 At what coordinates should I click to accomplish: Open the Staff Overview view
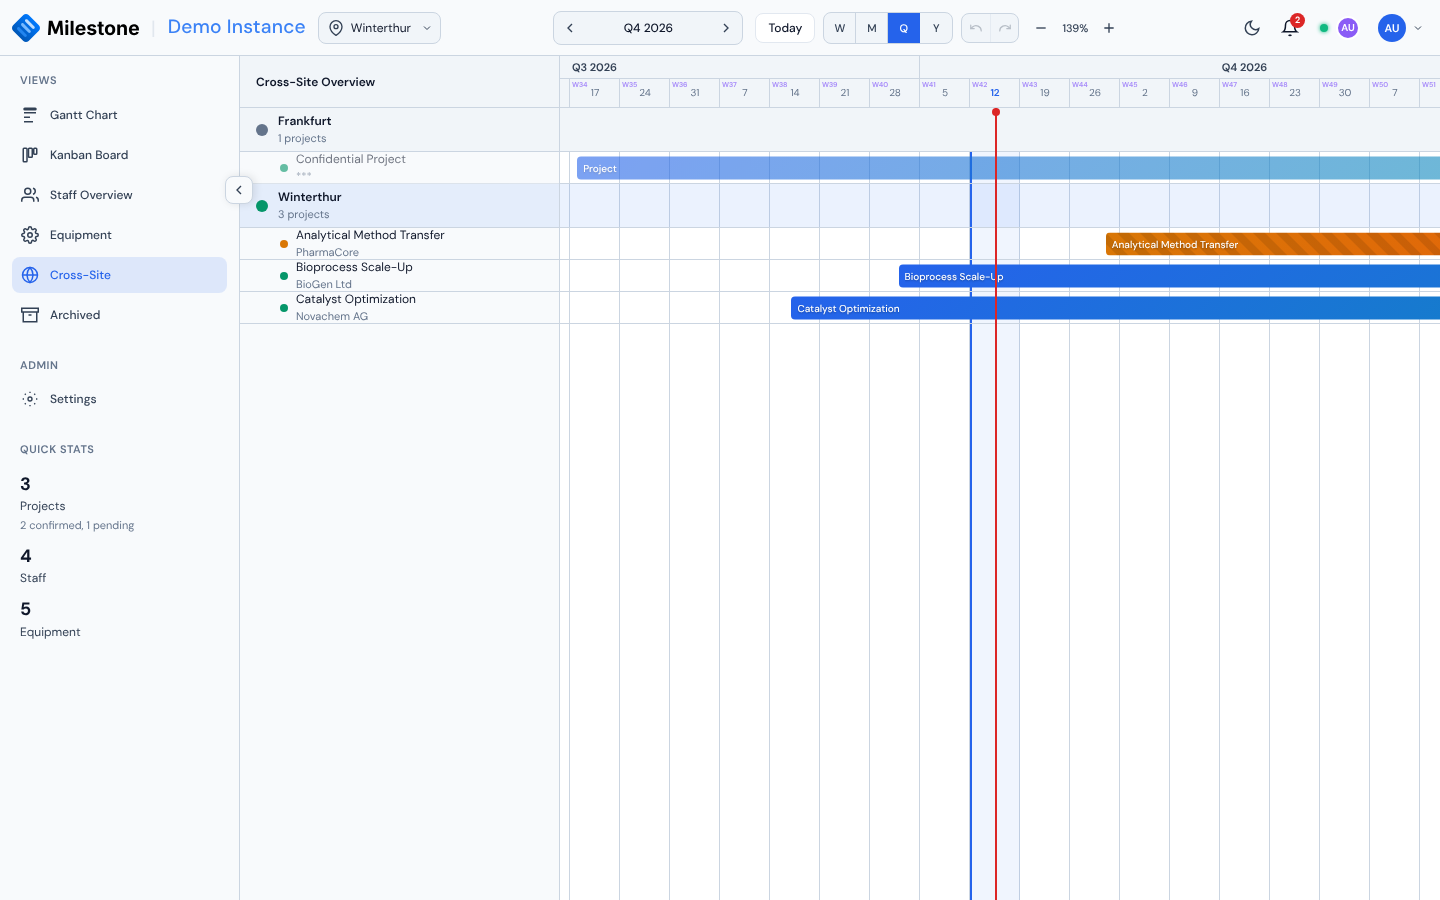coord(119,195)
